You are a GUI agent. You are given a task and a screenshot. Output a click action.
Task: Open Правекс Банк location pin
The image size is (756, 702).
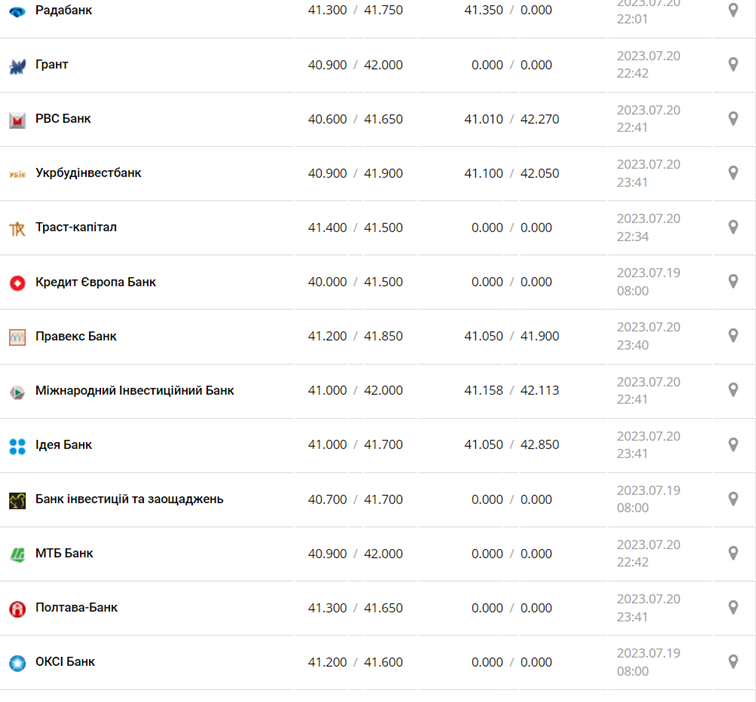coord(733,336)
